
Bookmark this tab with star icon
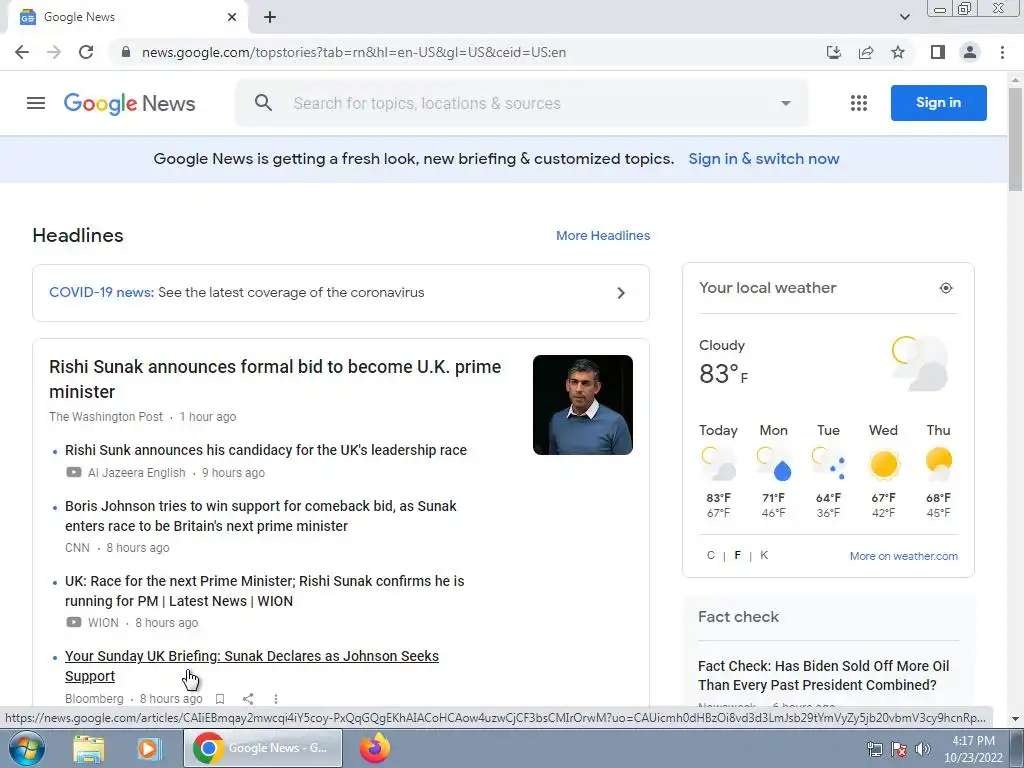click(x=898, y=52)
